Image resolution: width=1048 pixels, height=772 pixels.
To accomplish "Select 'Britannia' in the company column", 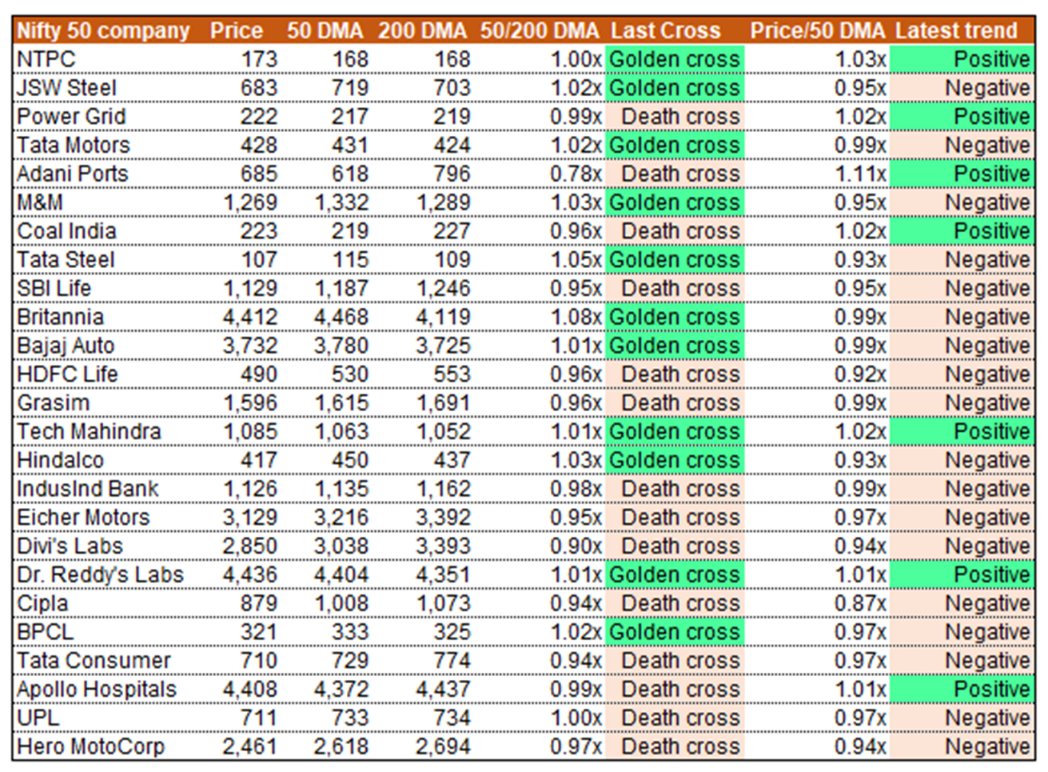I will pos(60,317).
